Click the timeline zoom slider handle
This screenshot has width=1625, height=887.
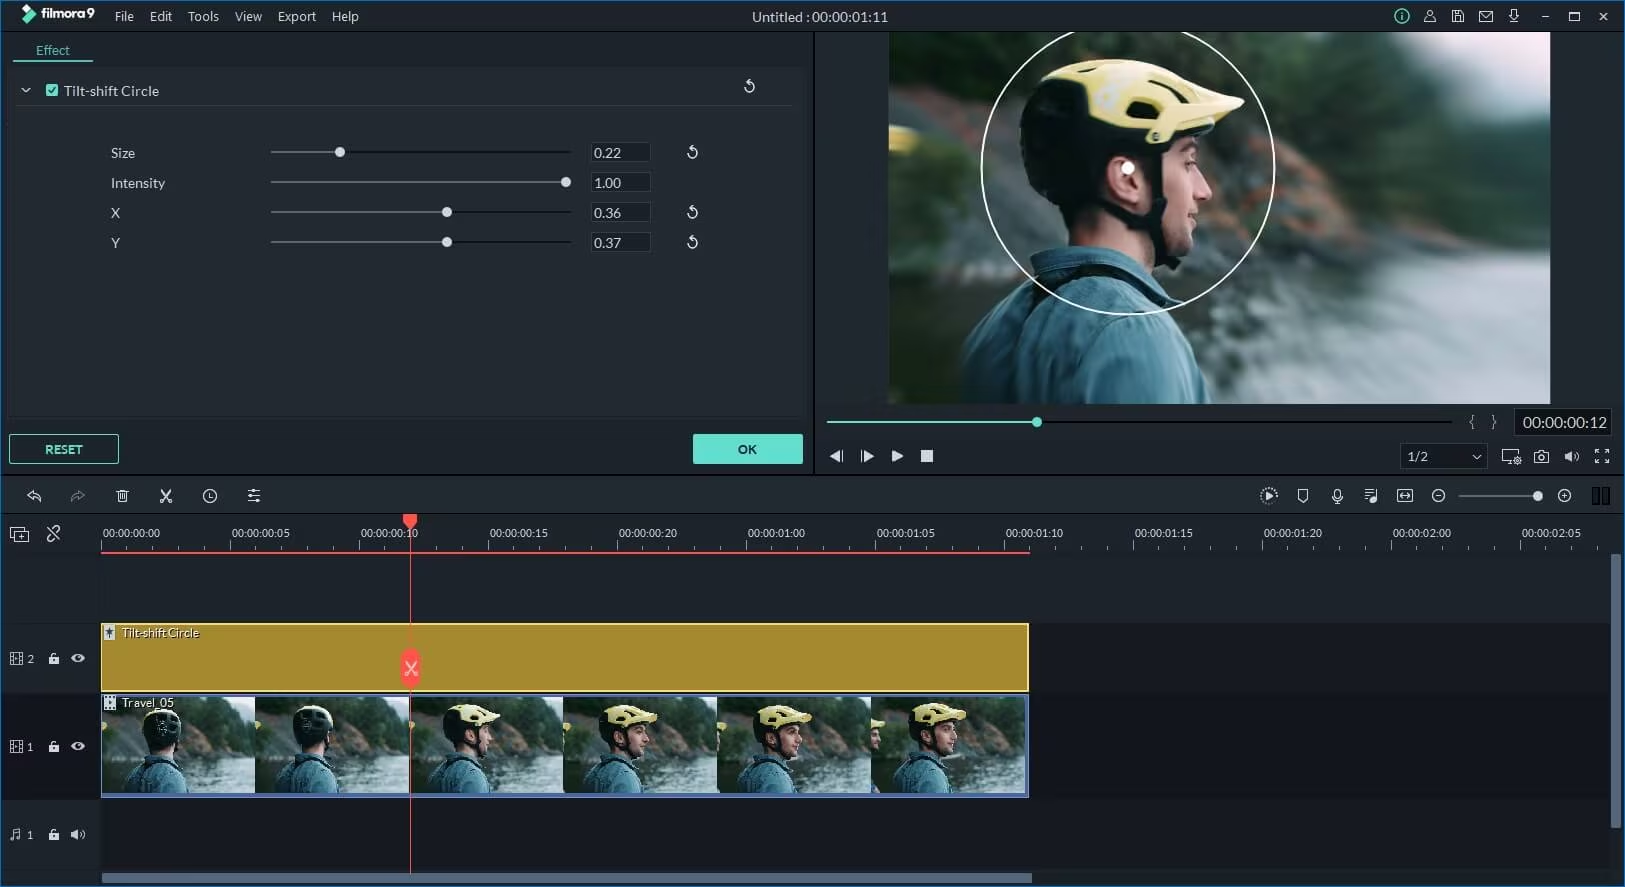point(1538,496)
